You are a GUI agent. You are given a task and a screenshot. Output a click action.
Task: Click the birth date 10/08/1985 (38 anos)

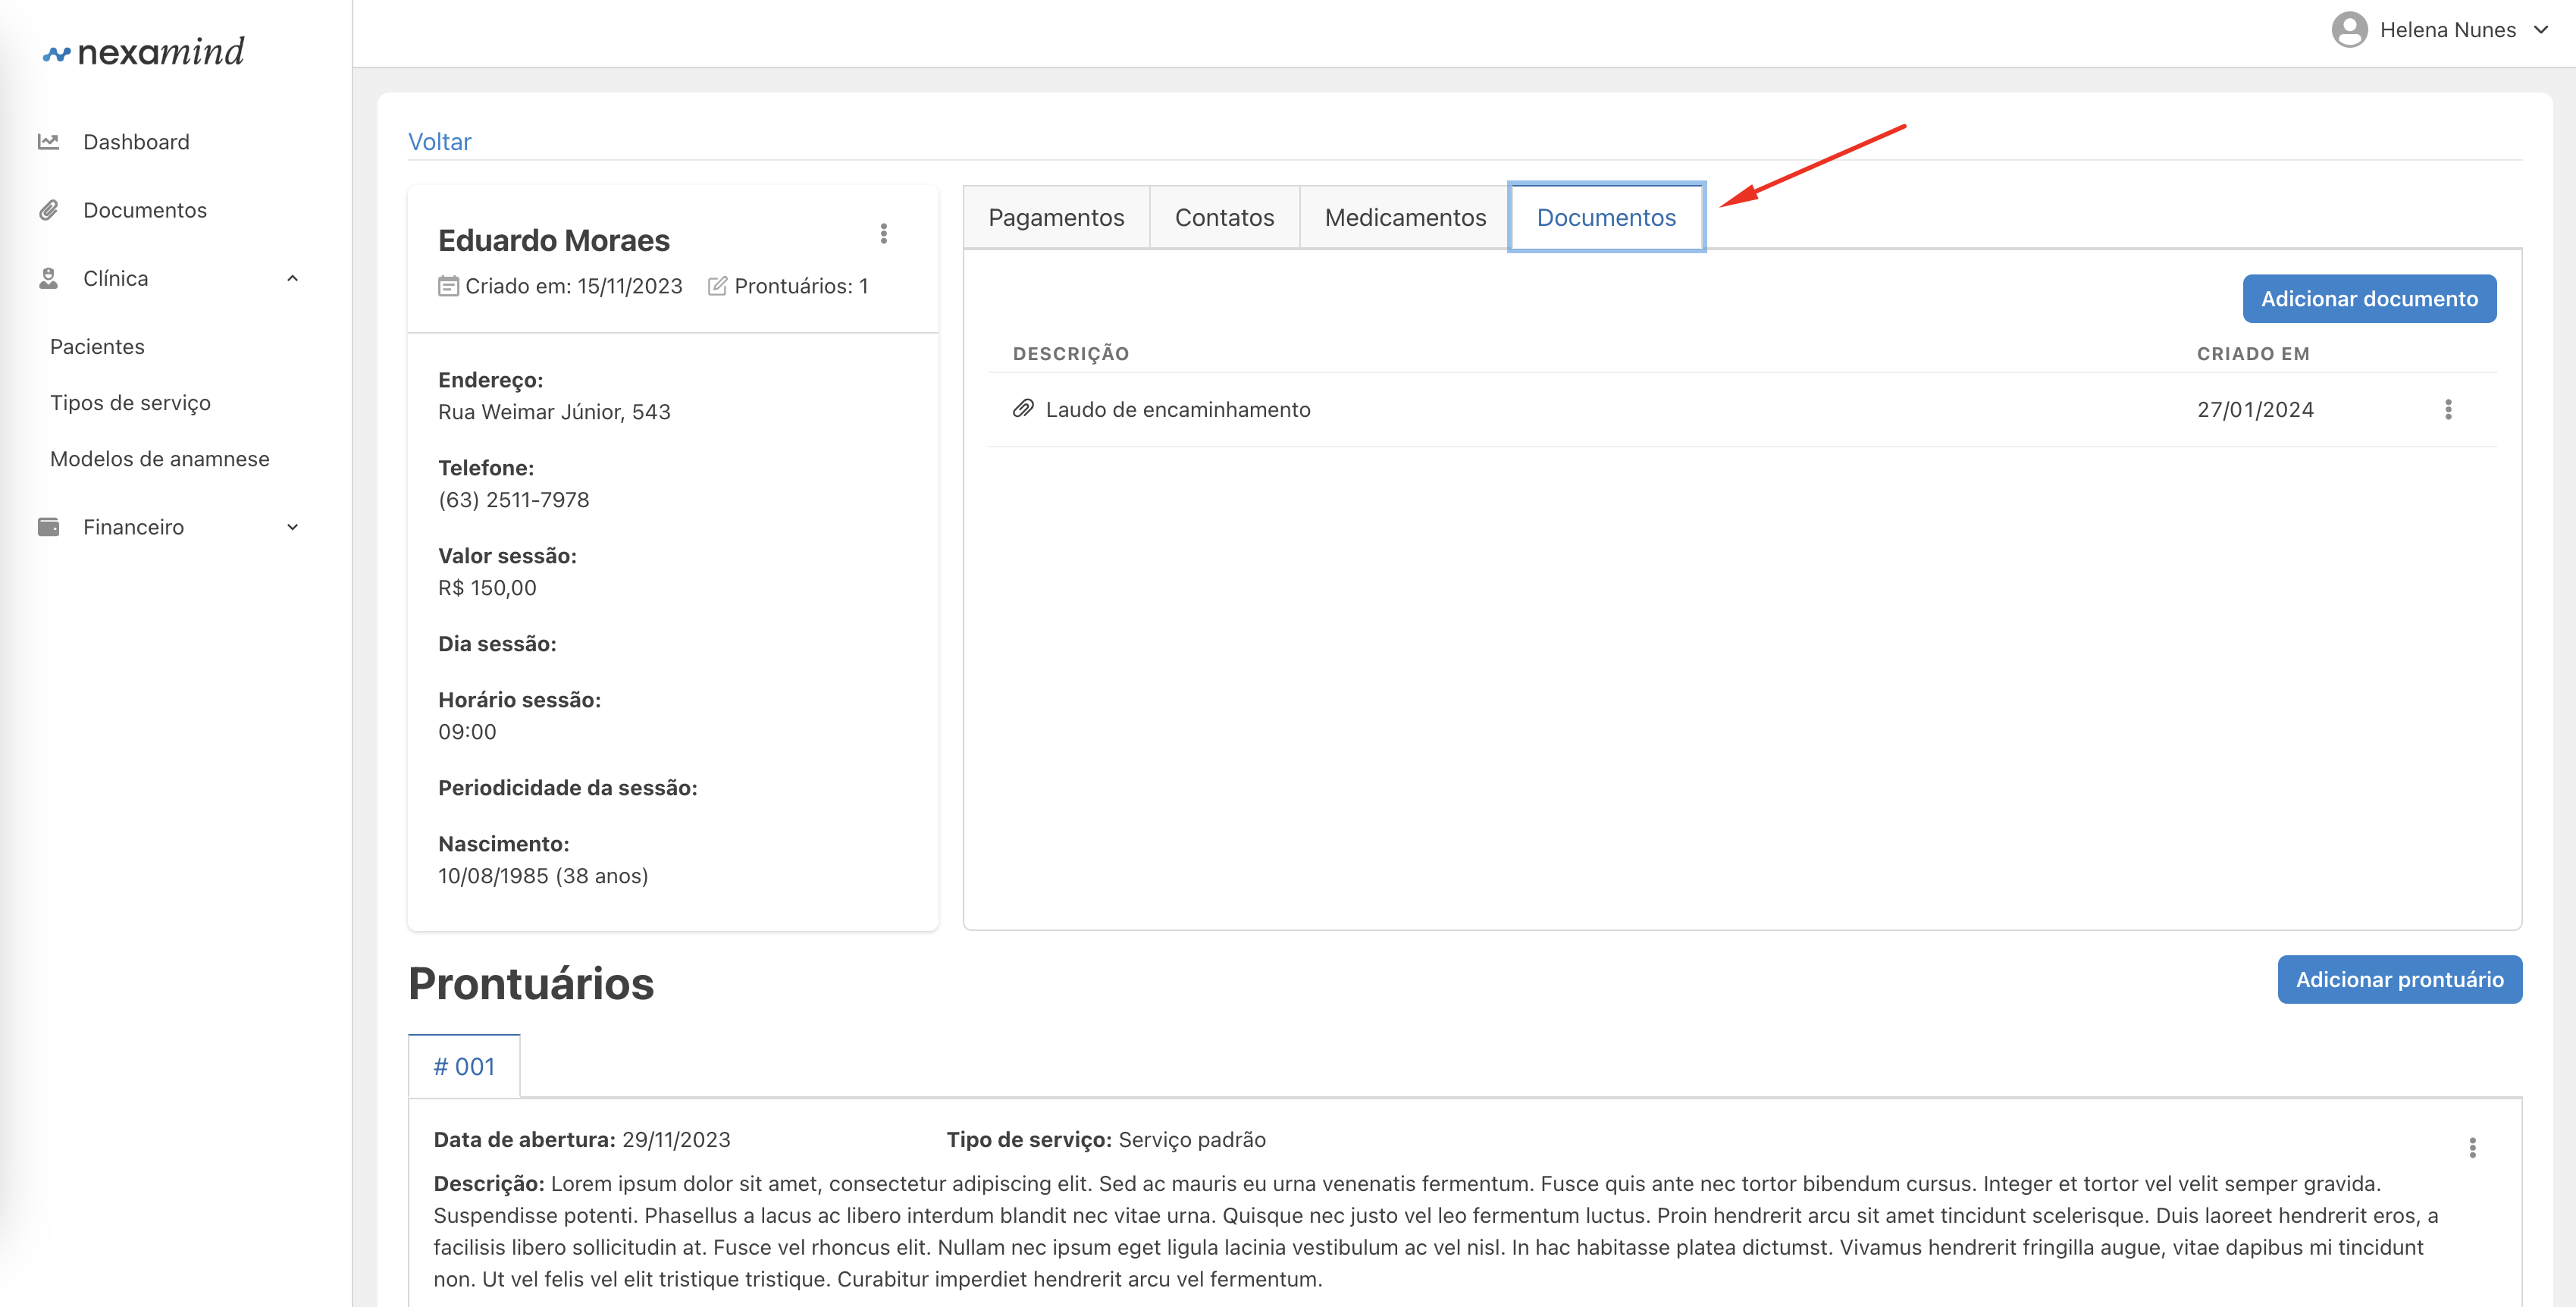(x=543, y=876)
